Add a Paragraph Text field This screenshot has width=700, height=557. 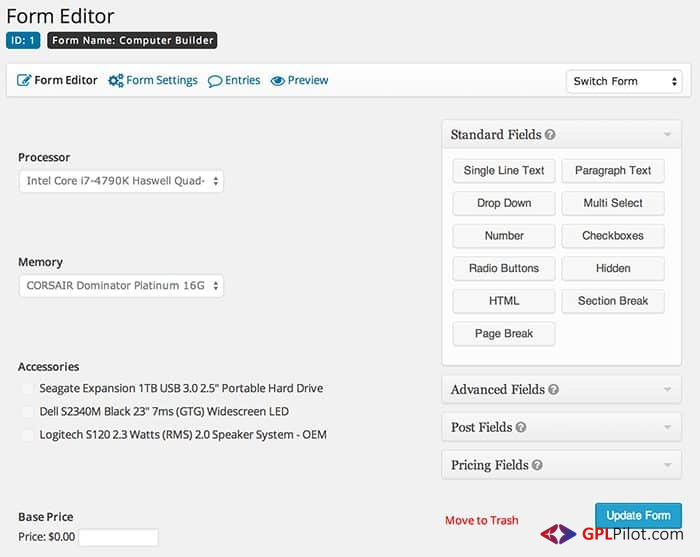coord(613,170)
